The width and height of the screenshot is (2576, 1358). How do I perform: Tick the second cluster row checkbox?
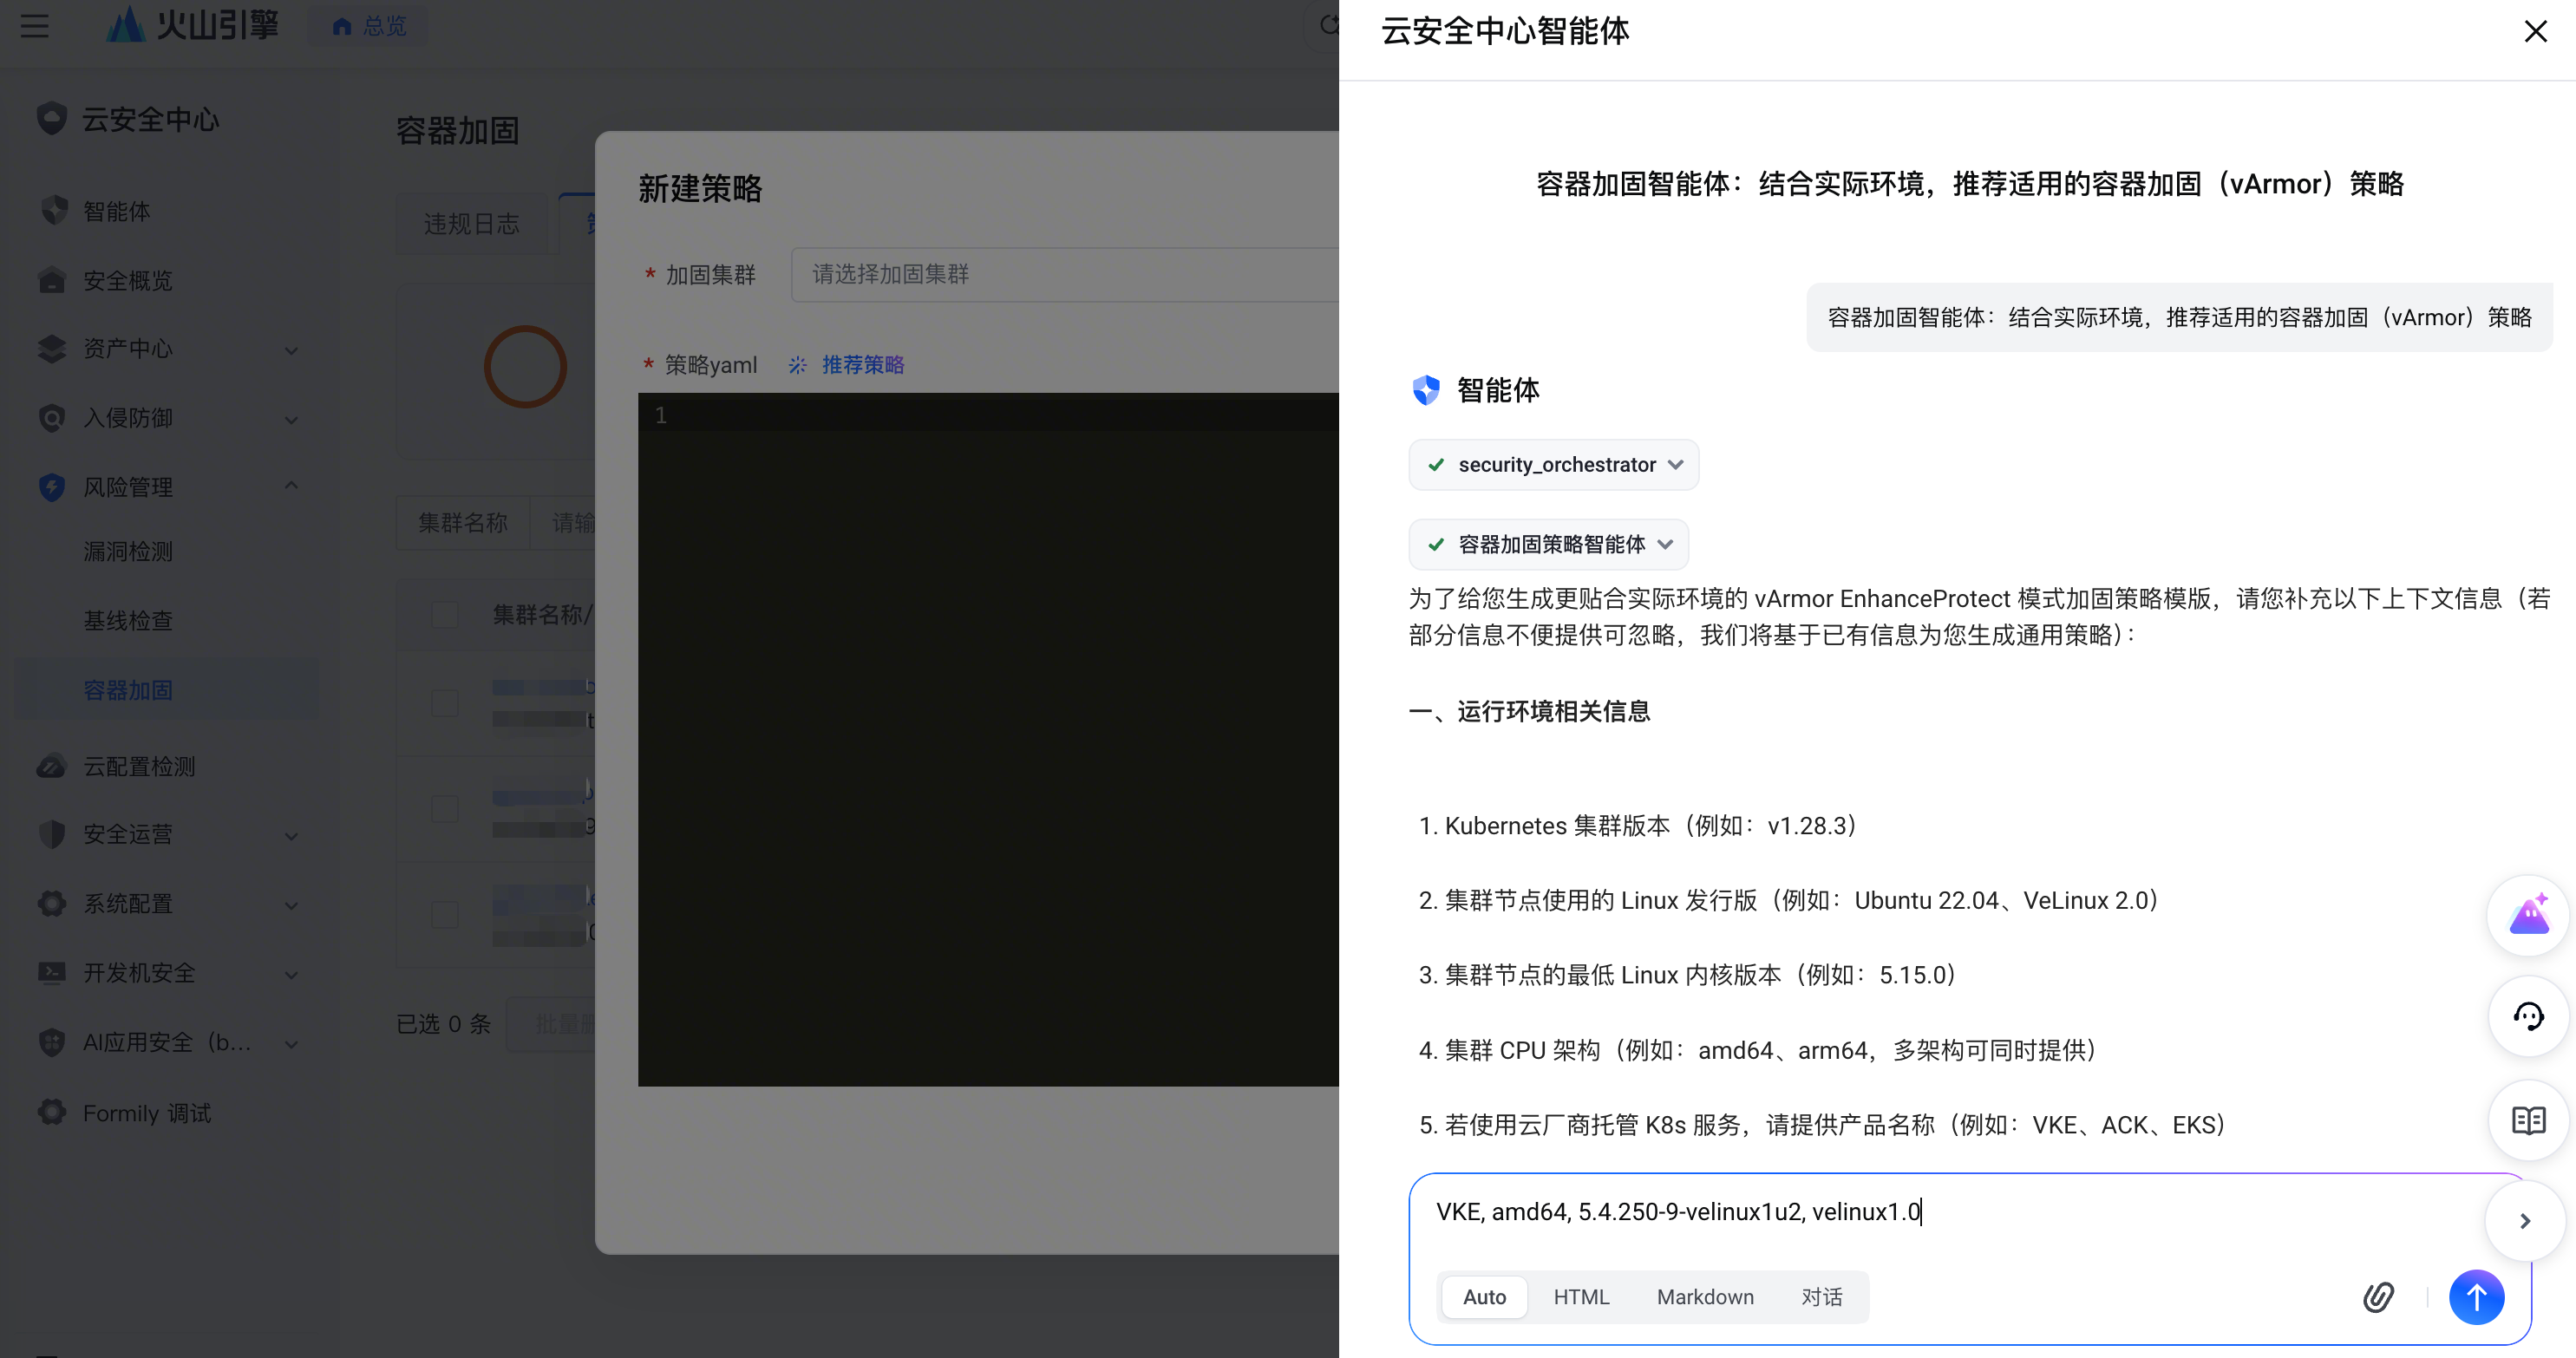(x=444, y=809)
